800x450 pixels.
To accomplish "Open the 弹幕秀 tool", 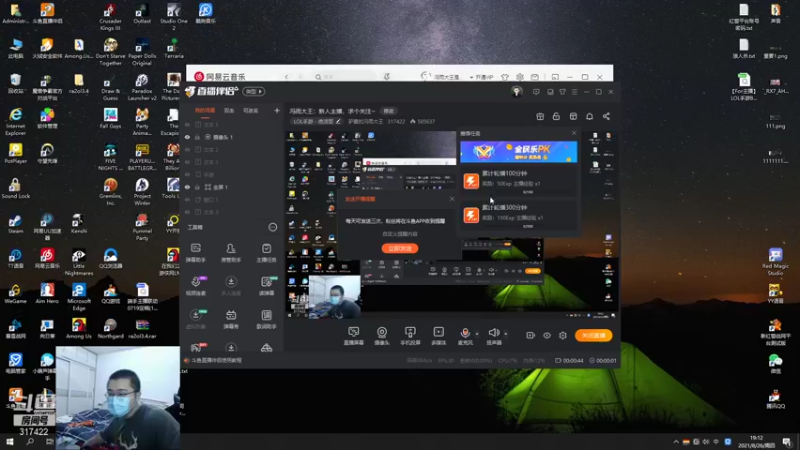I will [231, 319].
